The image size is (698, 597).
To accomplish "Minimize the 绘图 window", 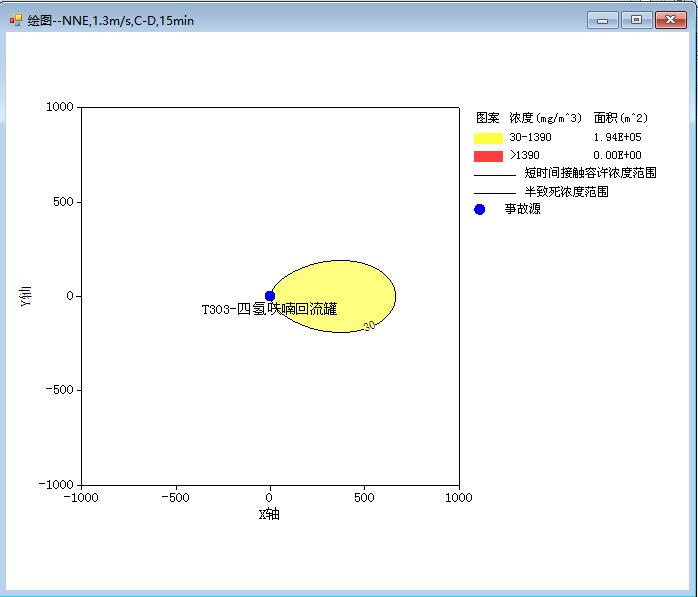I will tap(602, 20).
